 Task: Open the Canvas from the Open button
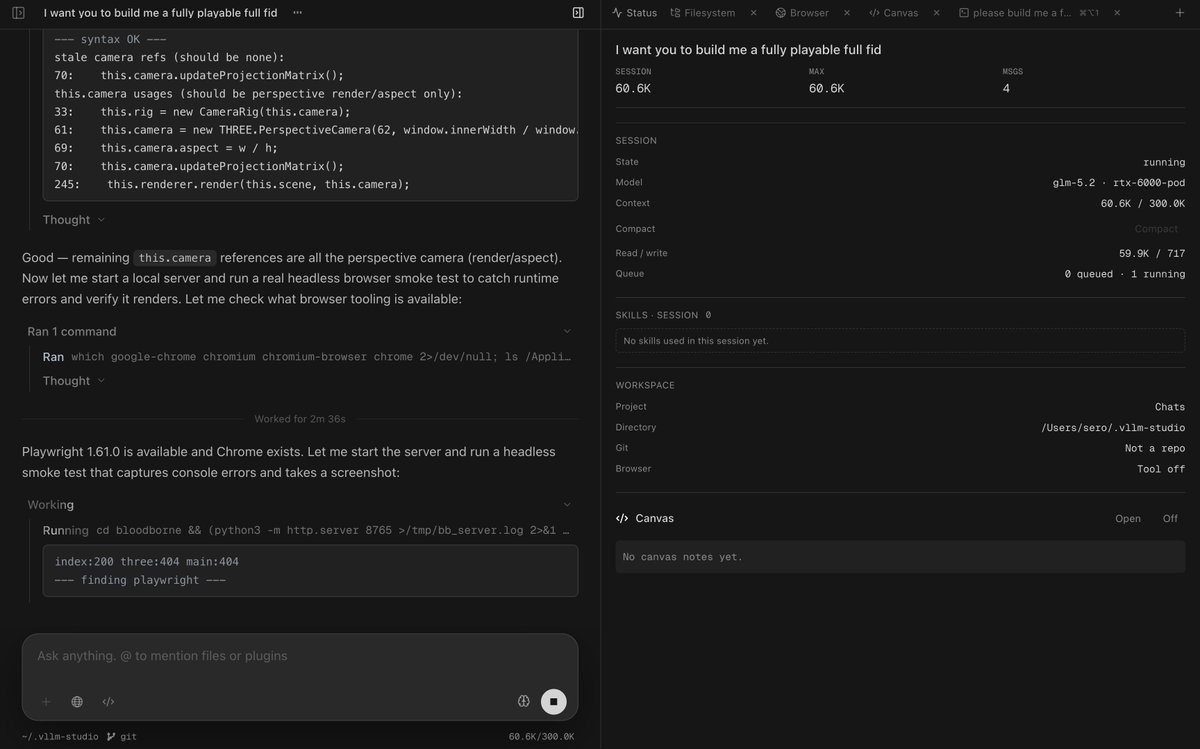tap(1128, 519)
